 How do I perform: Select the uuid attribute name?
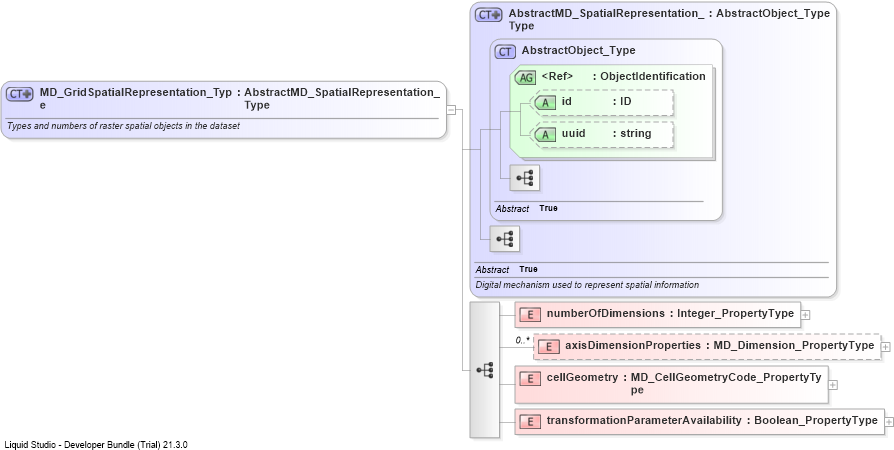coord(573,133)
